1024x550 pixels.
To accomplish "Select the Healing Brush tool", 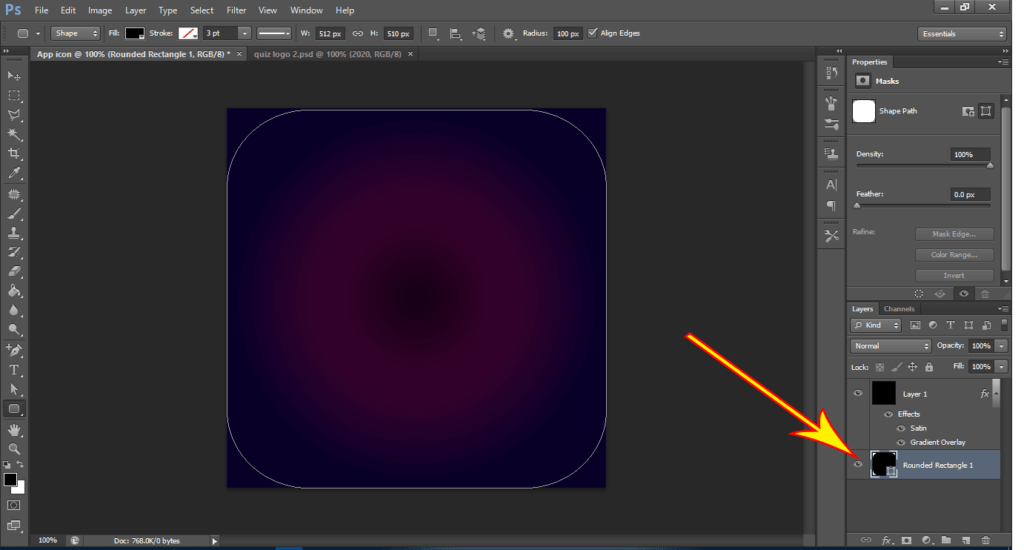I will click(x=14, y=195).
